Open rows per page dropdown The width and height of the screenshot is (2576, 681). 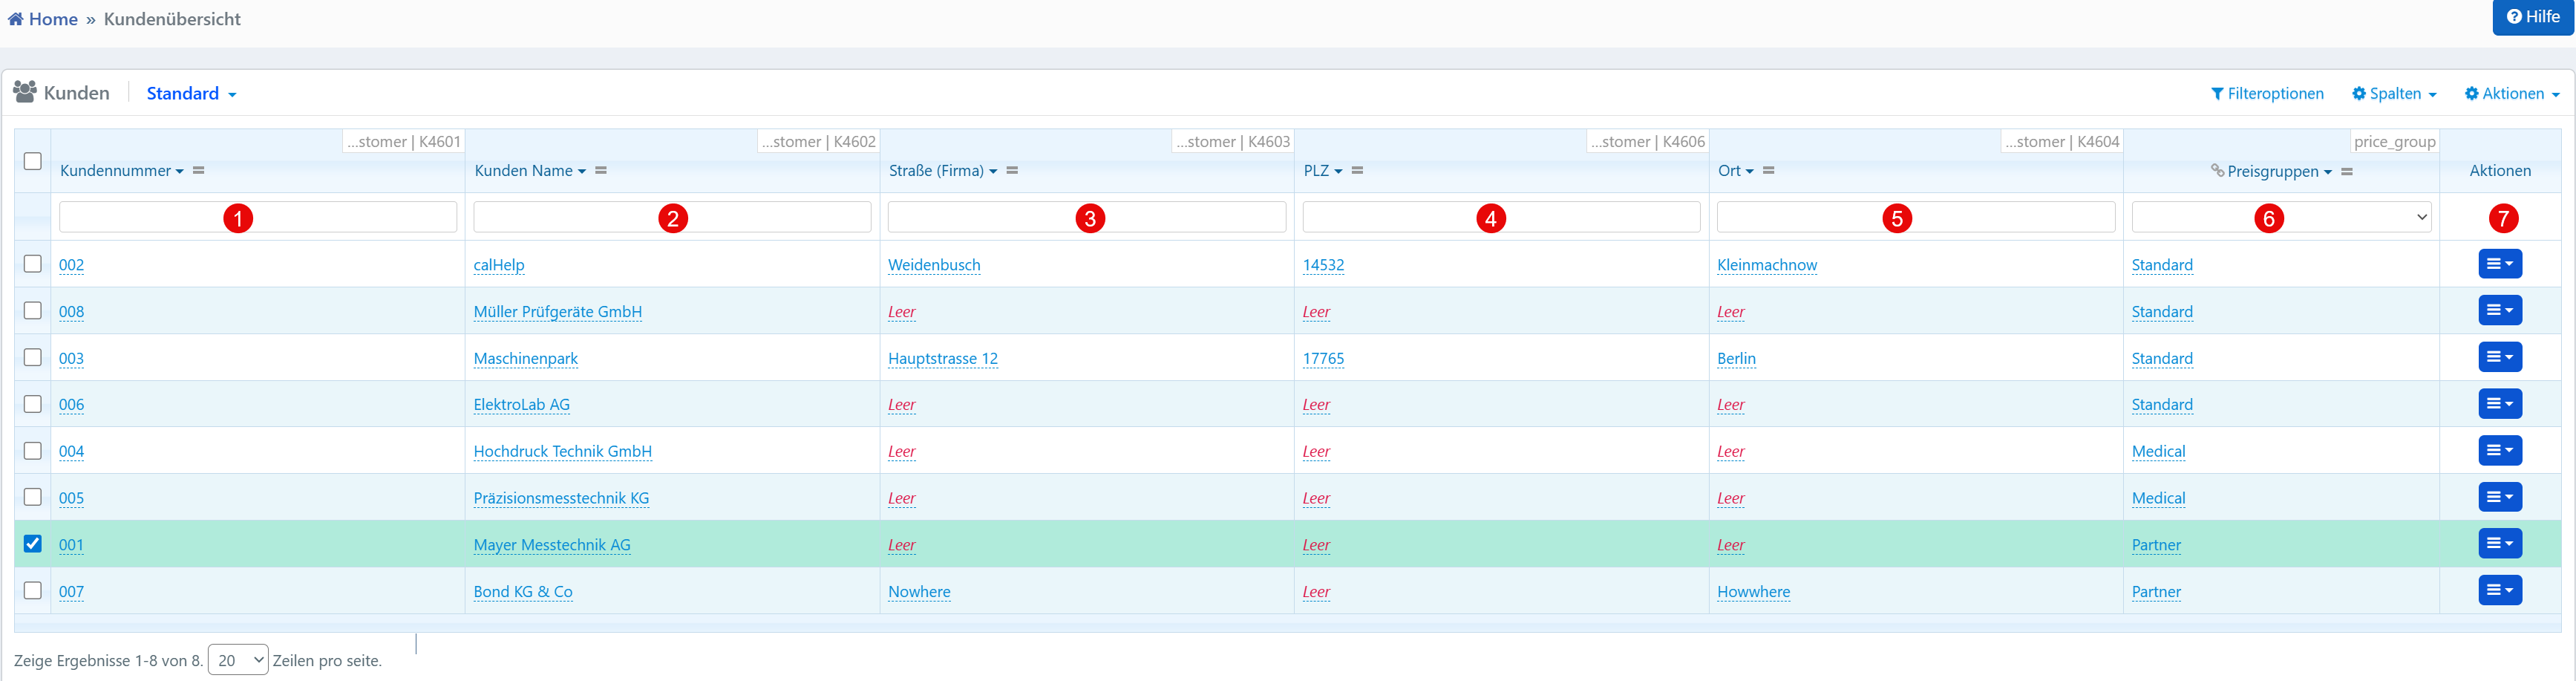point(238,660)
